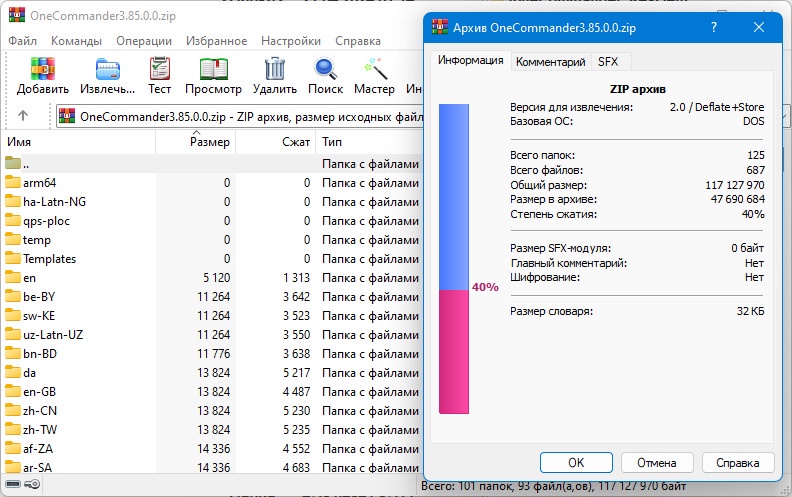Click the WinRAR icon in address bar
Image resolution: width=792 pixels, height=497 pixels.
[67, 116]
